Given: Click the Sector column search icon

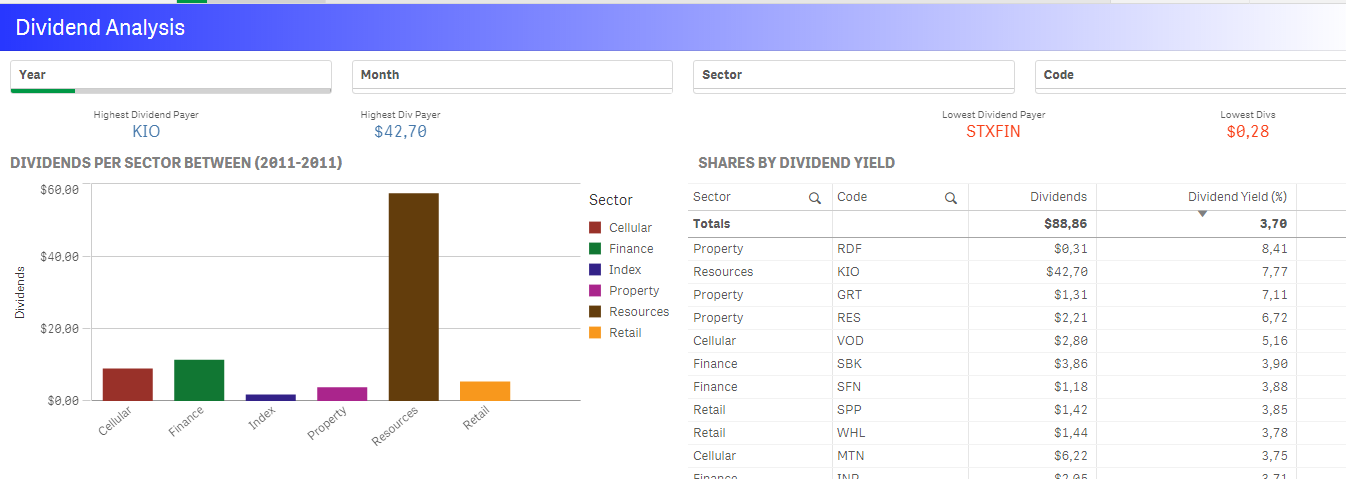Looking at the screenshot, I should (815, 198).
